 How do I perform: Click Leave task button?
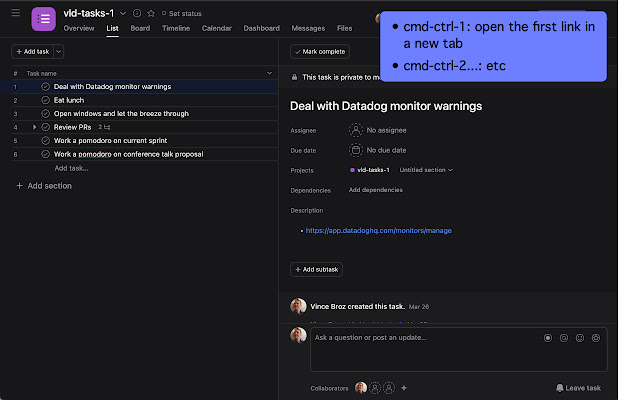tap(578, 388)
